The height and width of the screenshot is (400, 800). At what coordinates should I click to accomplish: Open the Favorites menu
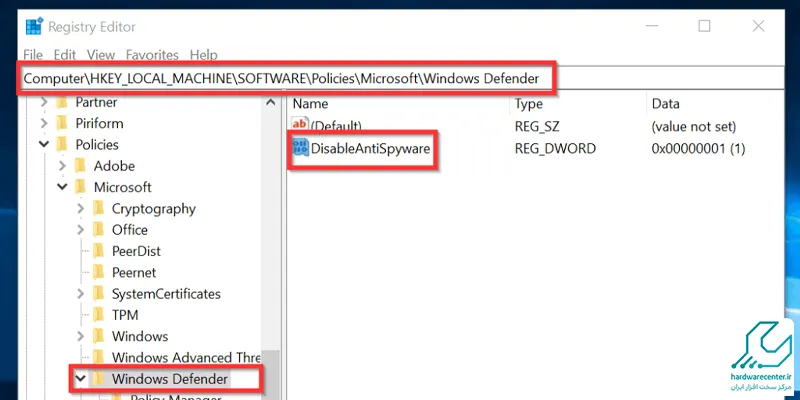[152, 55]
